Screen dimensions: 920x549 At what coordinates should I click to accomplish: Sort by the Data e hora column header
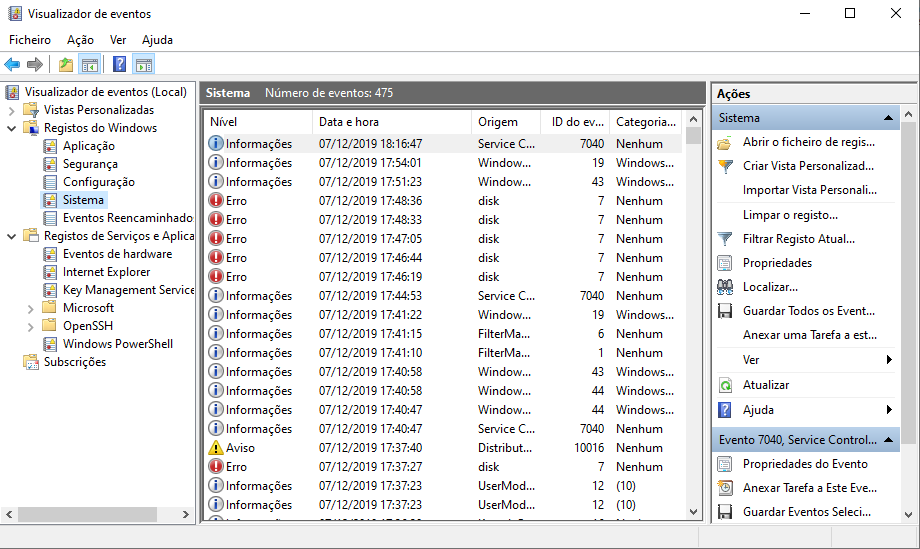pos(392,122)
